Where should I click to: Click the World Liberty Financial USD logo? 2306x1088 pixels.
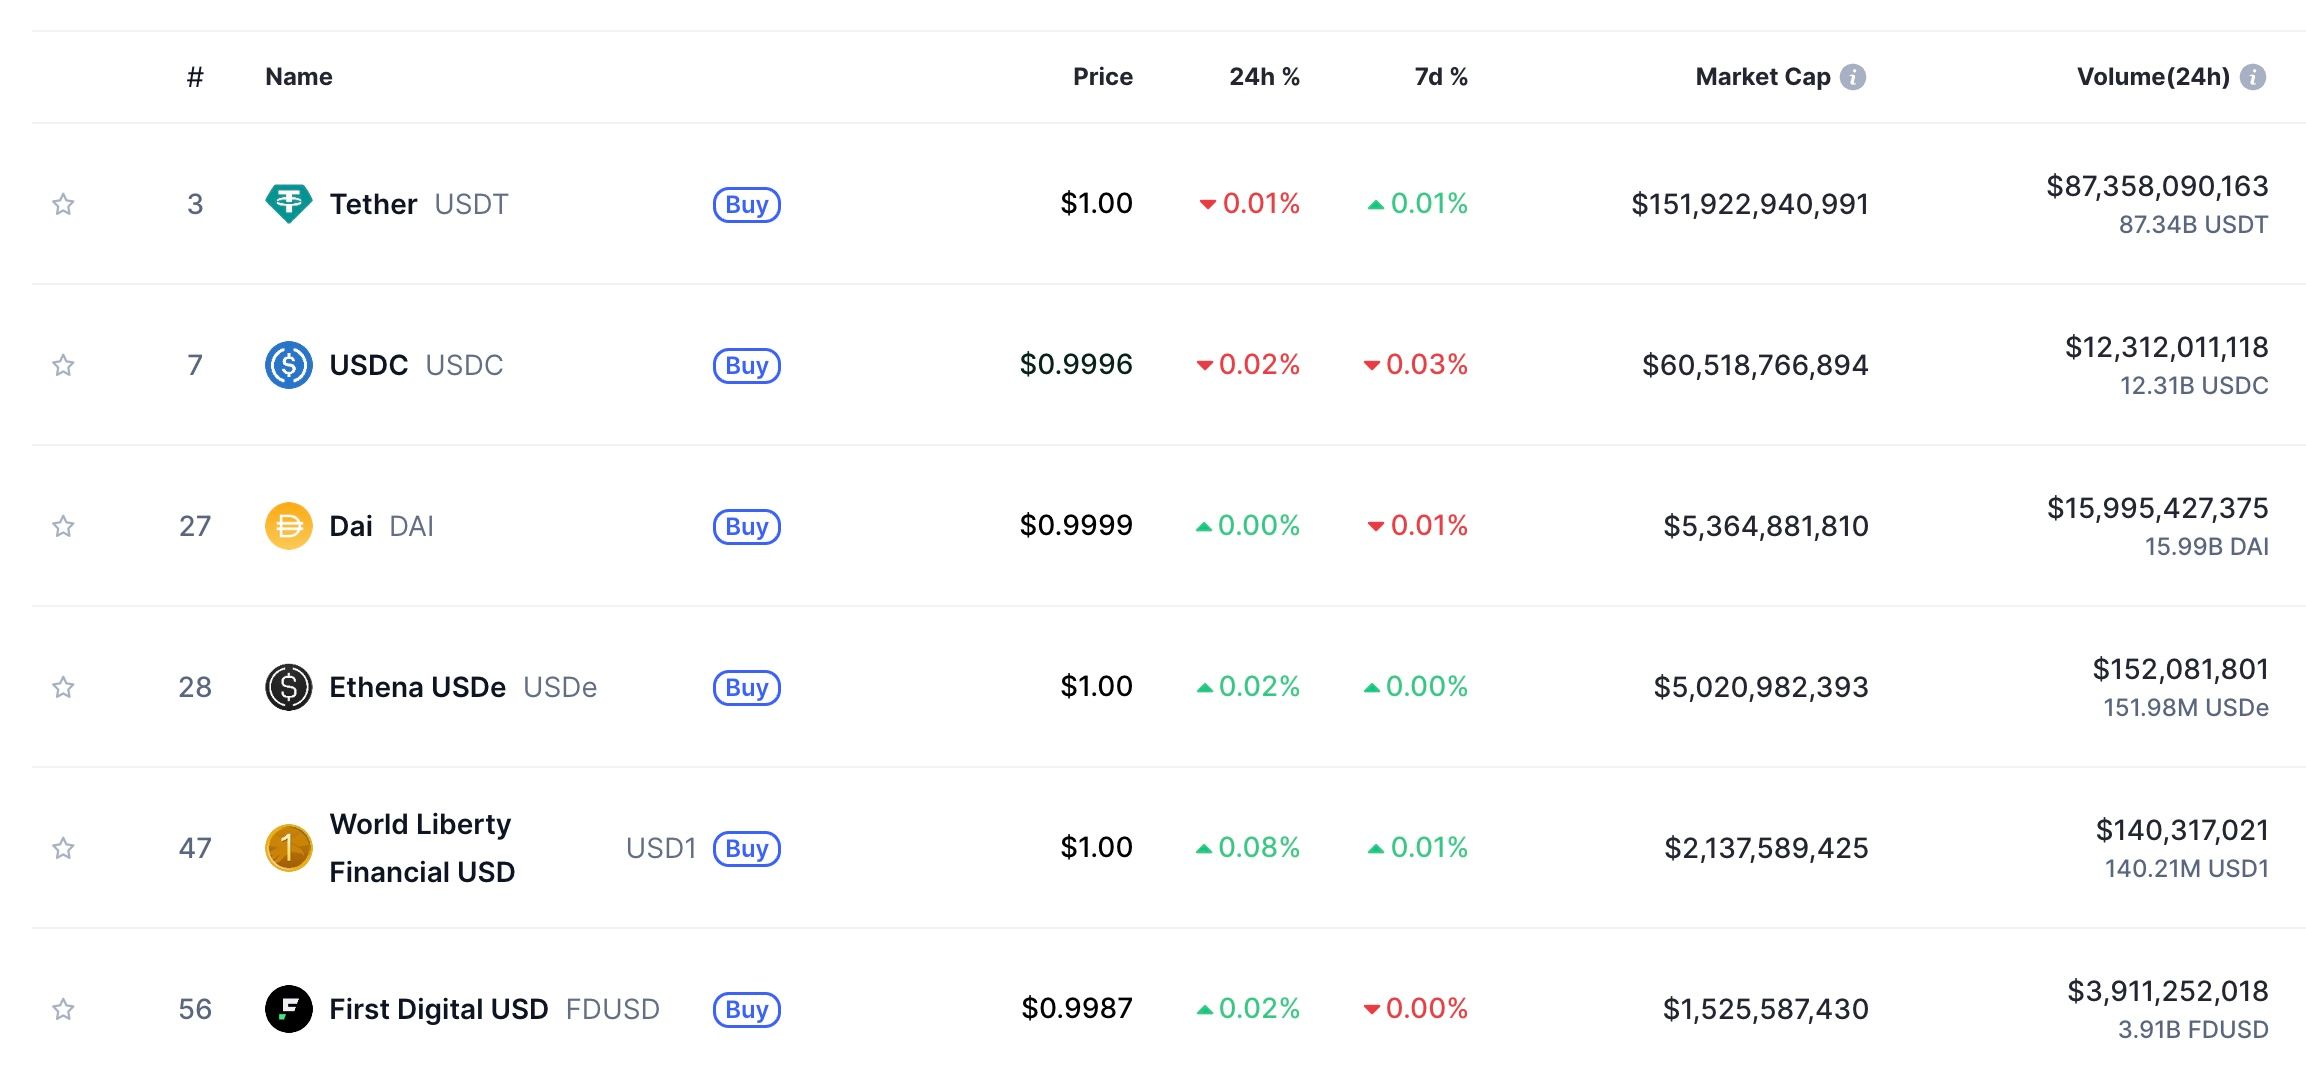[288, 848]
